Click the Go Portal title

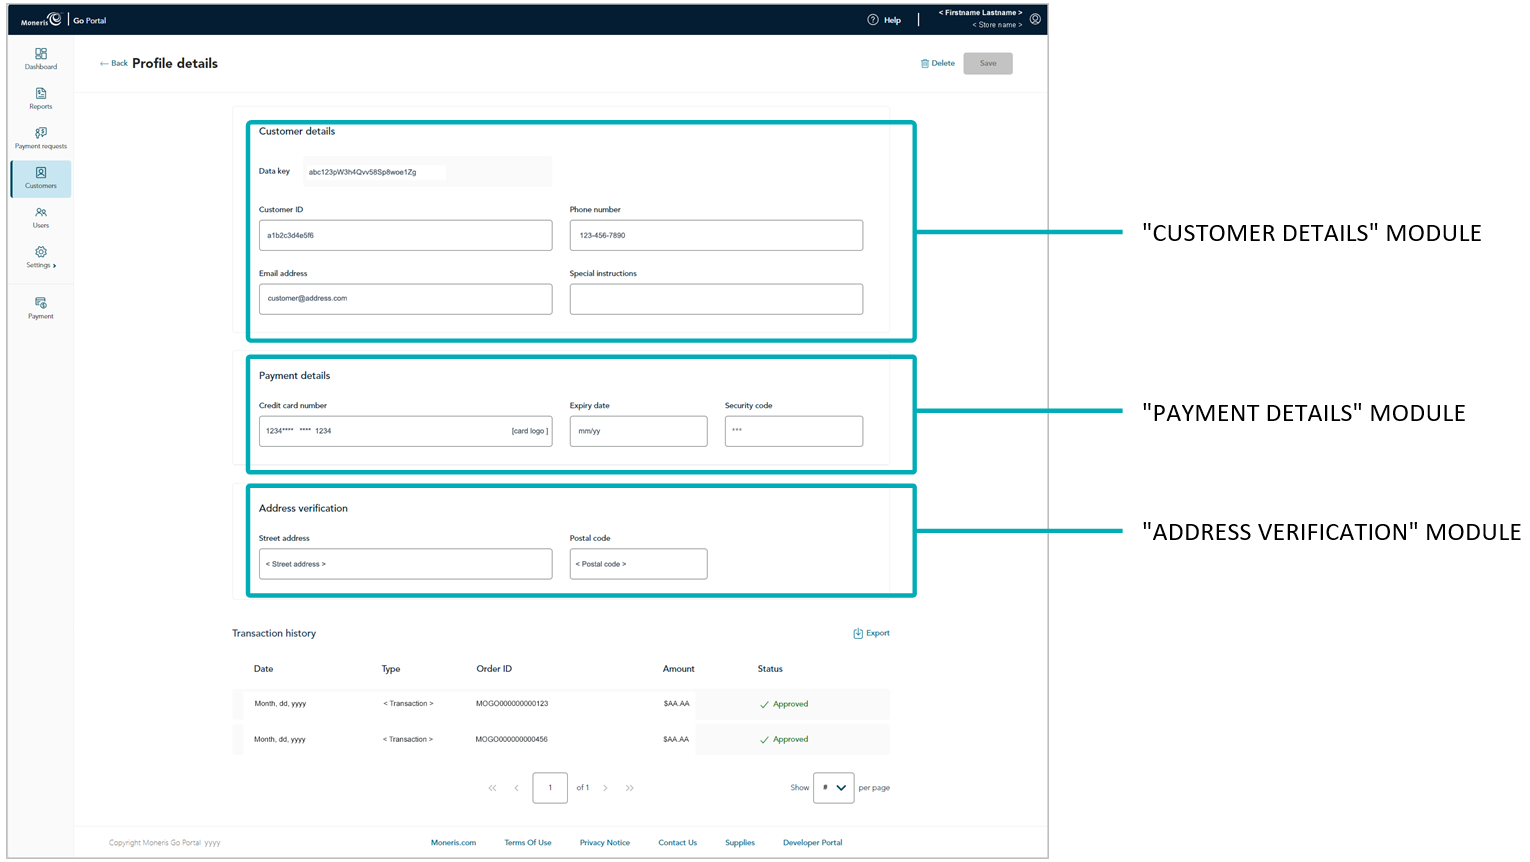pyautogui.click(x=90, y=20)
